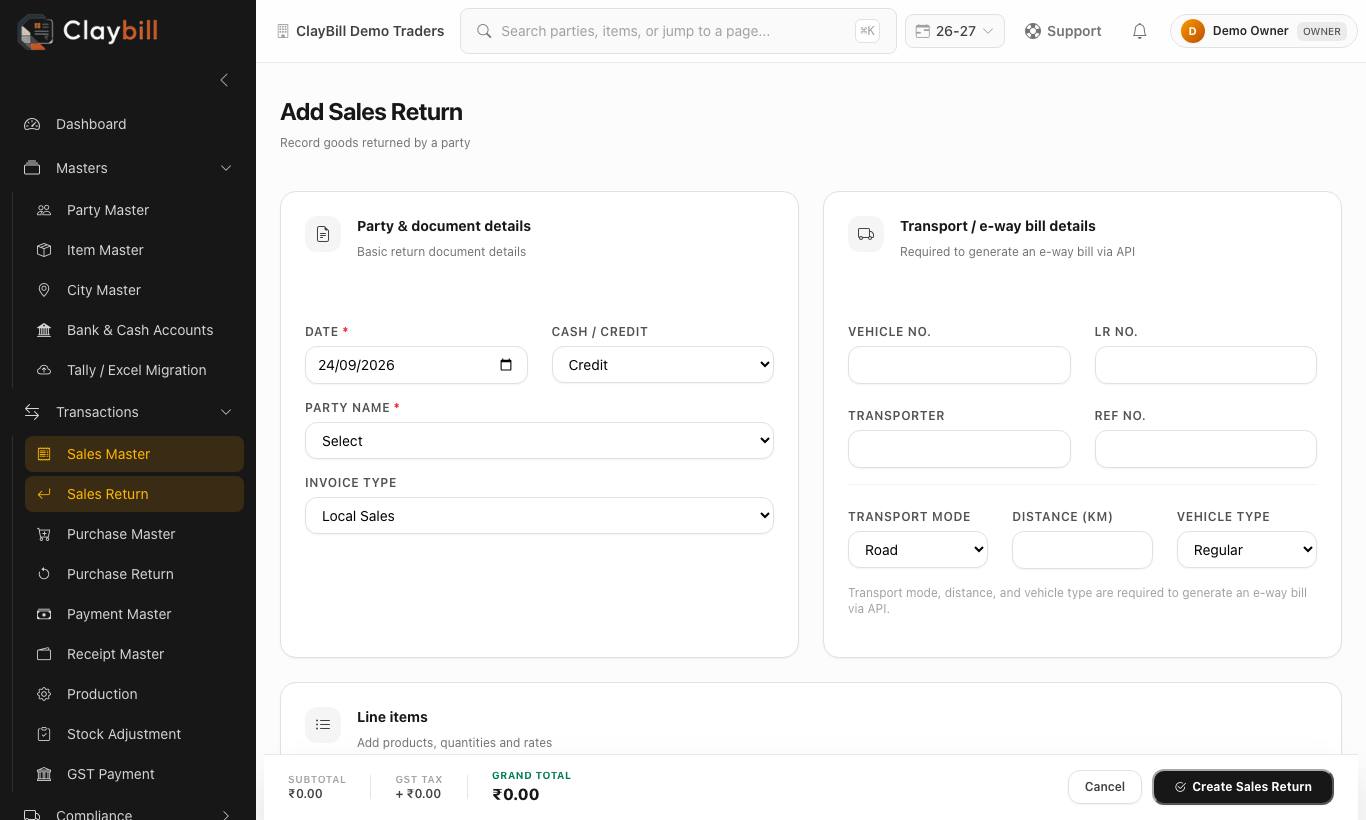
Task: Click the Production gear icon
Action: 44,694
